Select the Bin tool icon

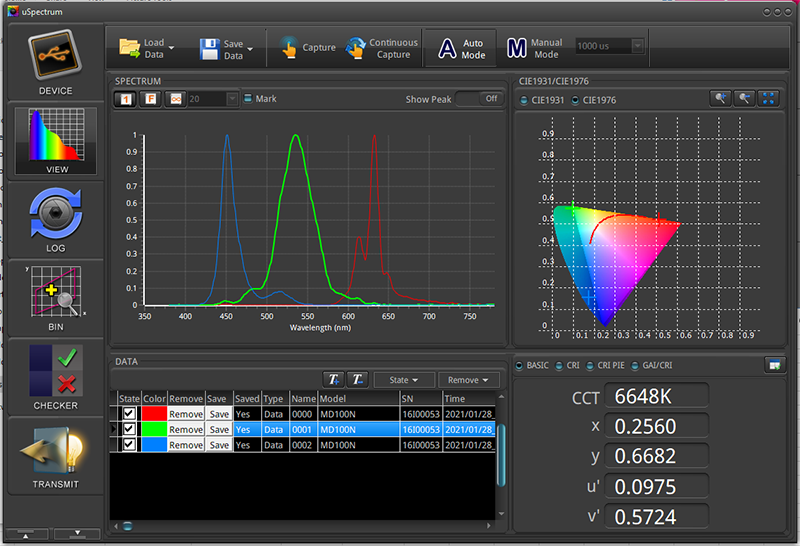[x=55, y=294]
